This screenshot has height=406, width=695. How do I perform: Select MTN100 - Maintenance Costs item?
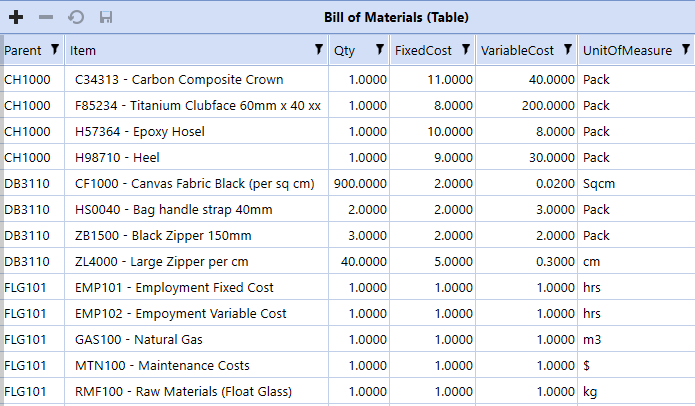[162, 366]
